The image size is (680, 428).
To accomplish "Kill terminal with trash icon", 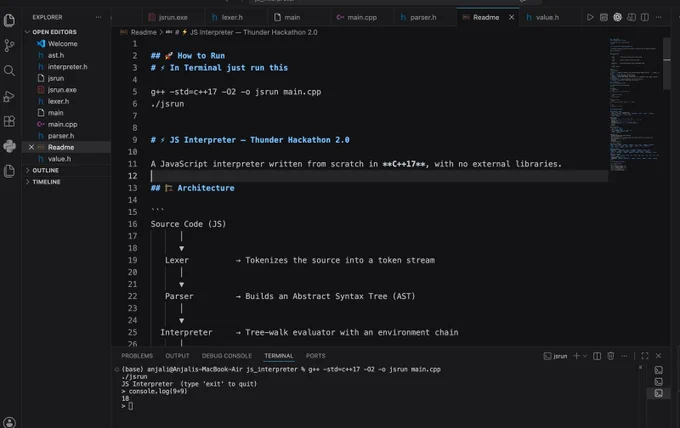I will point(611,356).
